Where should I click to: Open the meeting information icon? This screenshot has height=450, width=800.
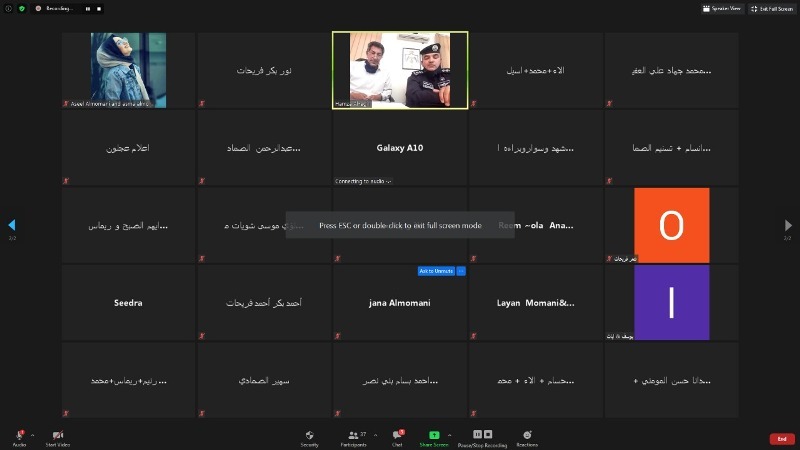[8, 9]
